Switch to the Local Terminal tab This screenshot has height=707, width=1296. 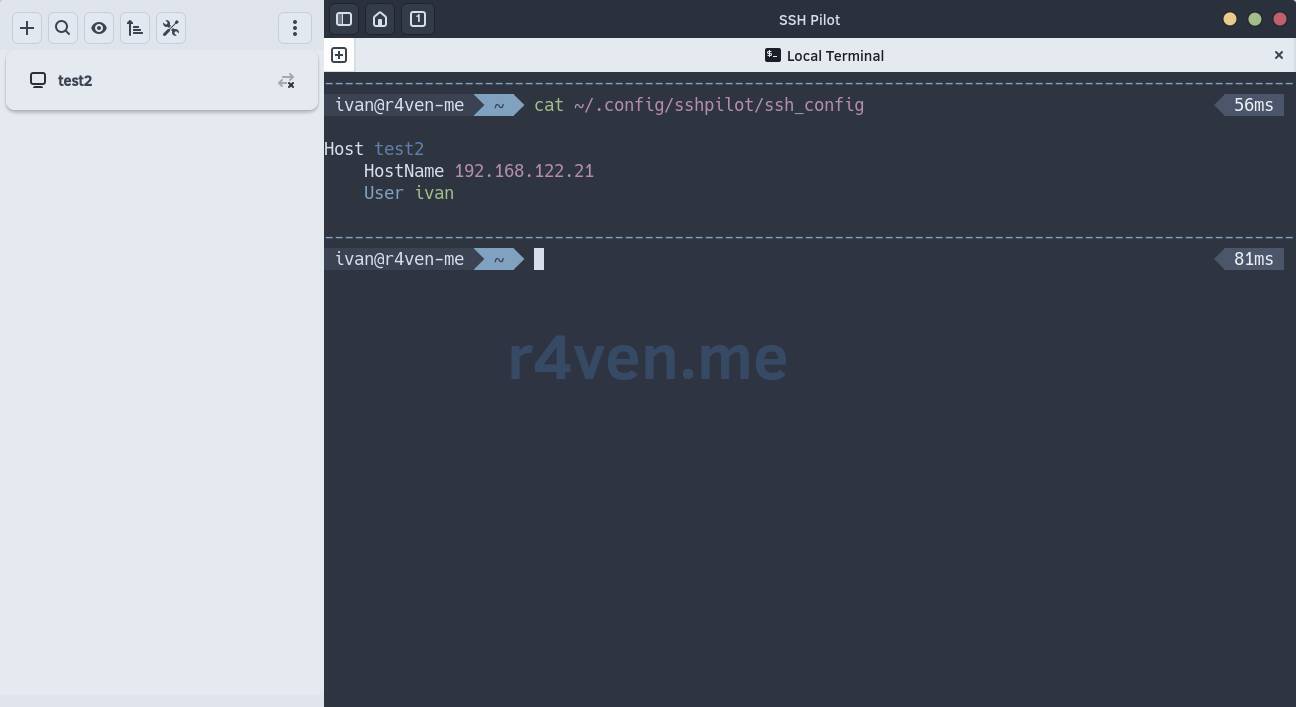[x=824, y=56]
